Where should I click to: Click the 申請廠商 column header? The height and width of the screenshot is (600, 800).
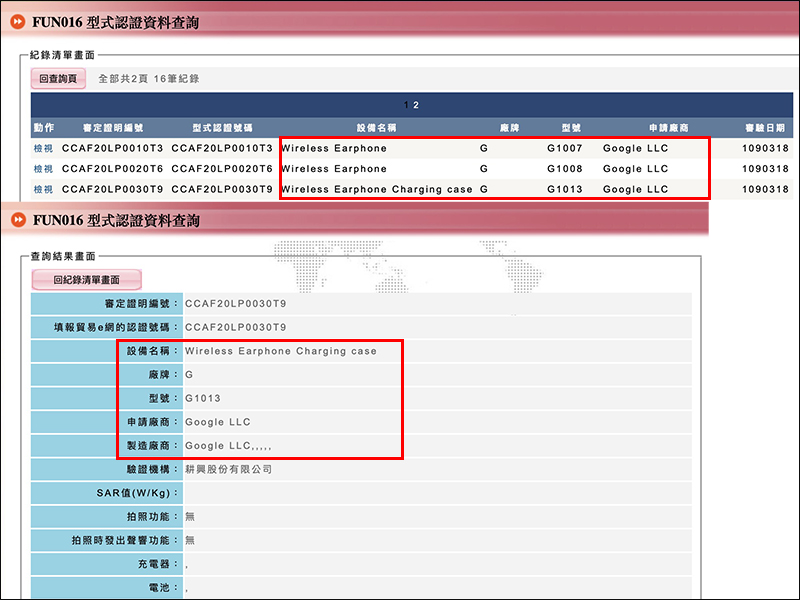coord(666,128)
